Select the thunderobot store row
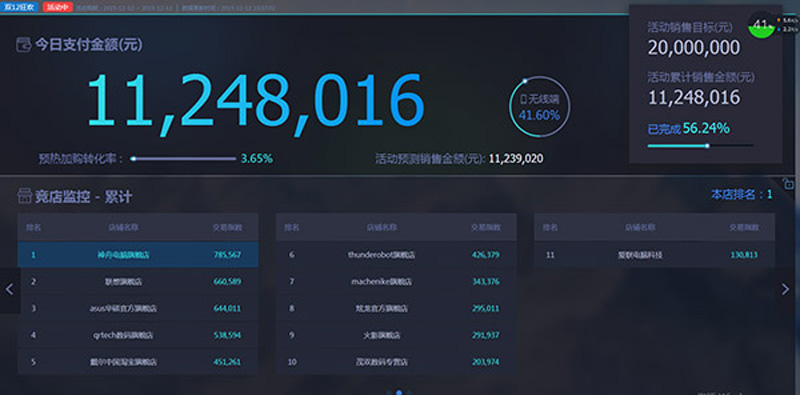 [x=396, y=254]
